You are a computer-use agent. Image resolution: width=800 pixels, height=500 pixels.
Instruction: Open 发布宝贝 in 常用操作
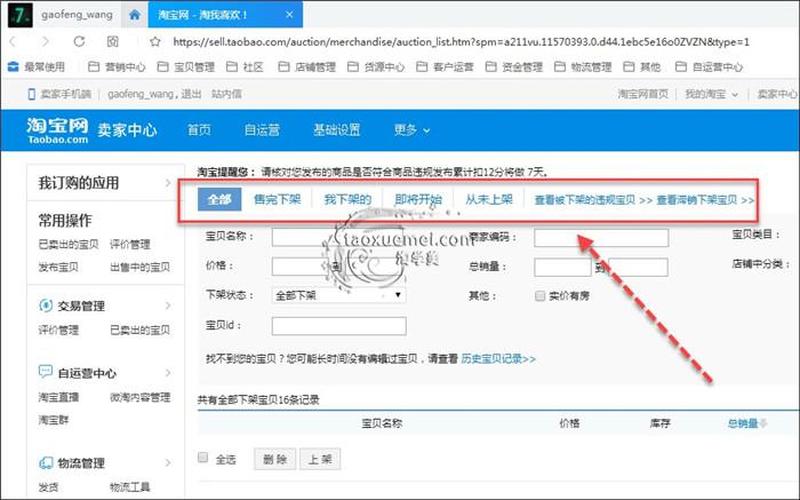tap(58, 267)
